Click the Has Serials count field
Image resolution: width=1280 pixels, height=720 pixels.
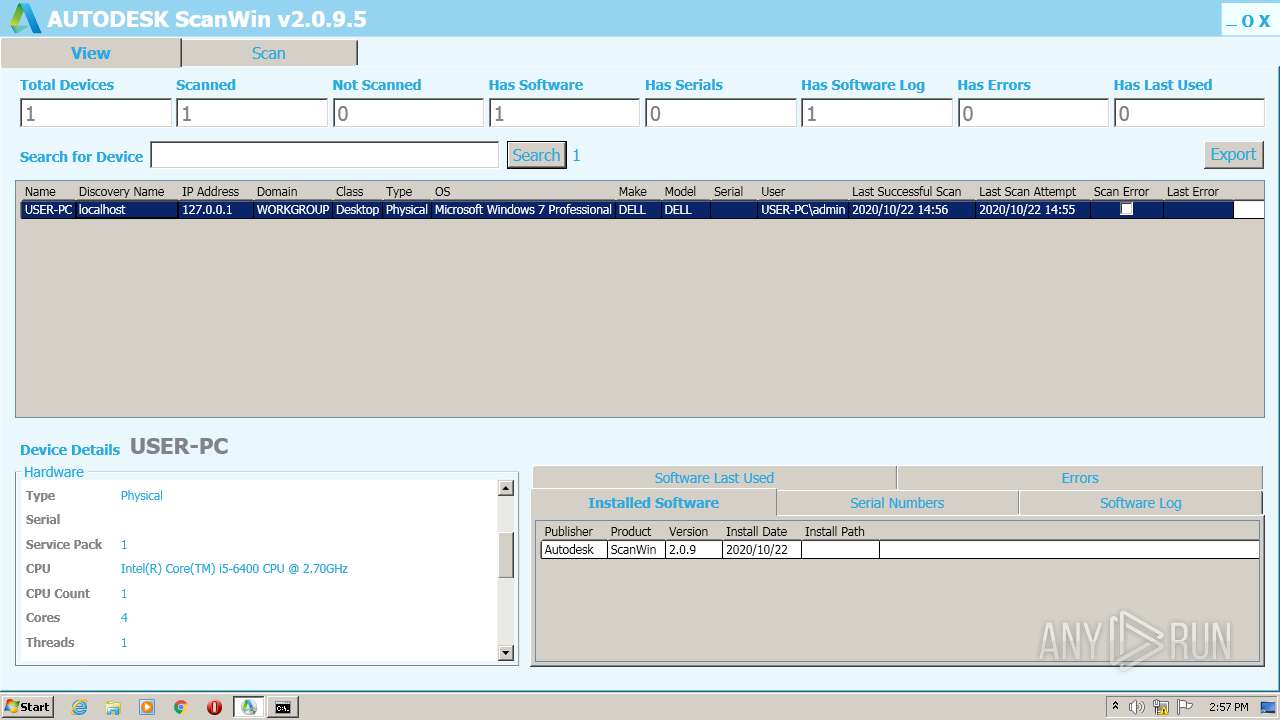coord(720,113)
